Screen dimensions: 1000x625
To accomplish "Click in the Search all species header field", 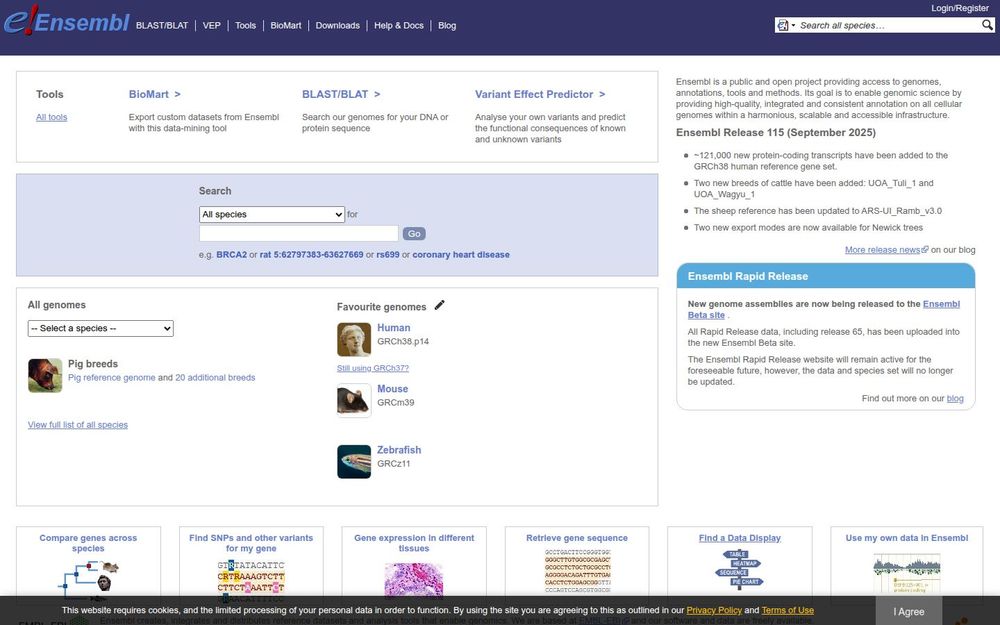I will click(x=888, y=26).
